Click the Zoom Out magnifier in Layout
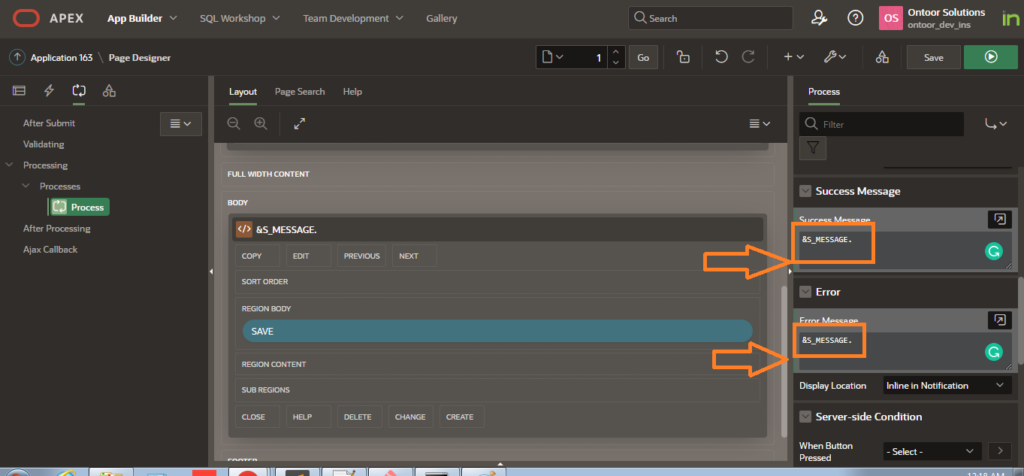Image resolution: width=1024 pixels, height=476 pixels. point(233,123)
